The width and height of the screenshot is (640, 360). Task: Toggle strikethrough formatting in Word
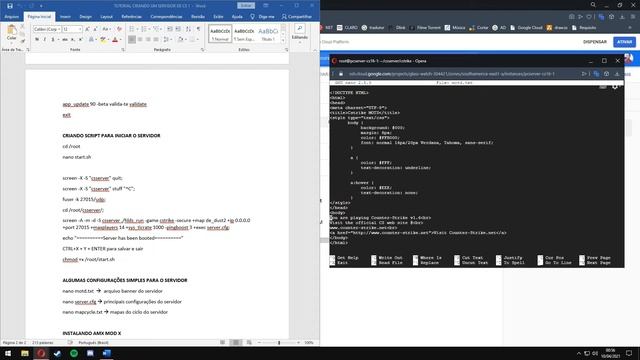[65, 40]
